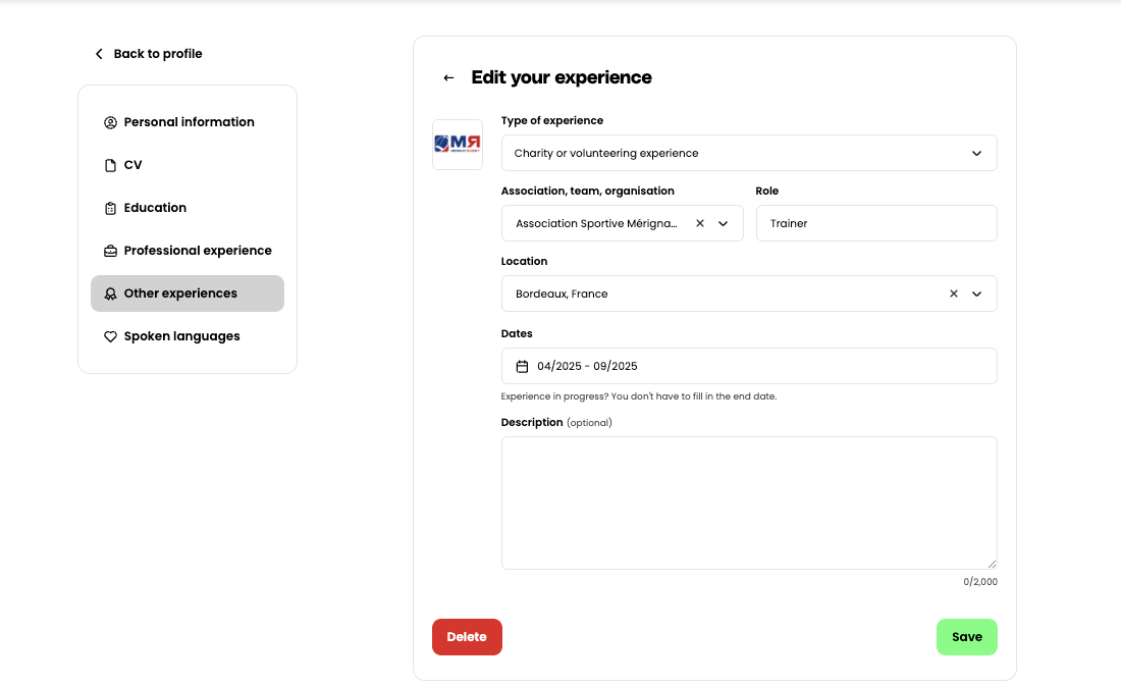Click the Association Sportive Mérignac logo thumbnail
This screenshot has height=688, width=1124.
coord(457,145)
